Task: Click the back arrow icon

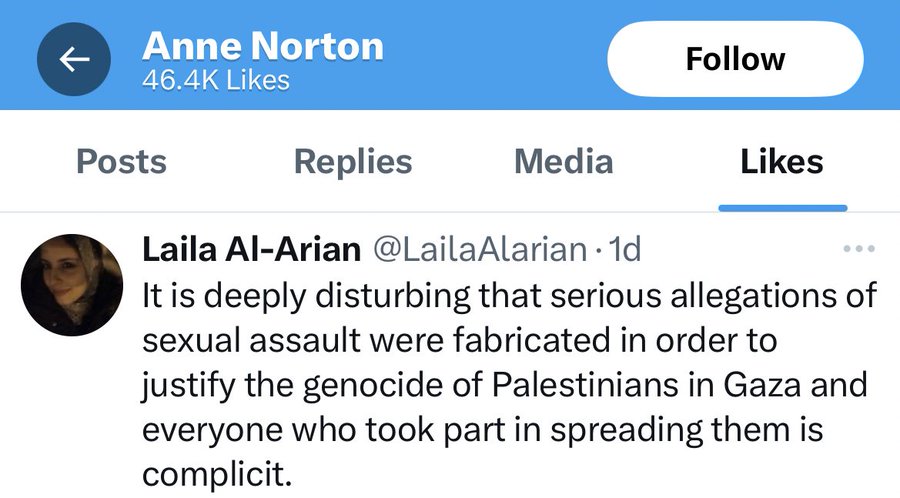Action: coord(74,61)
